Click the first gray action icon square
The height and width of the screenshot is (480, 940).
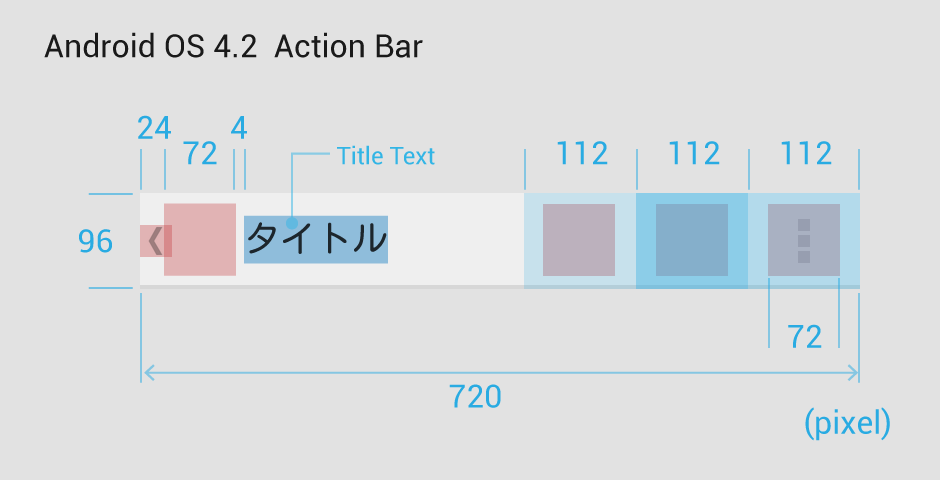(x=579, y=240)
